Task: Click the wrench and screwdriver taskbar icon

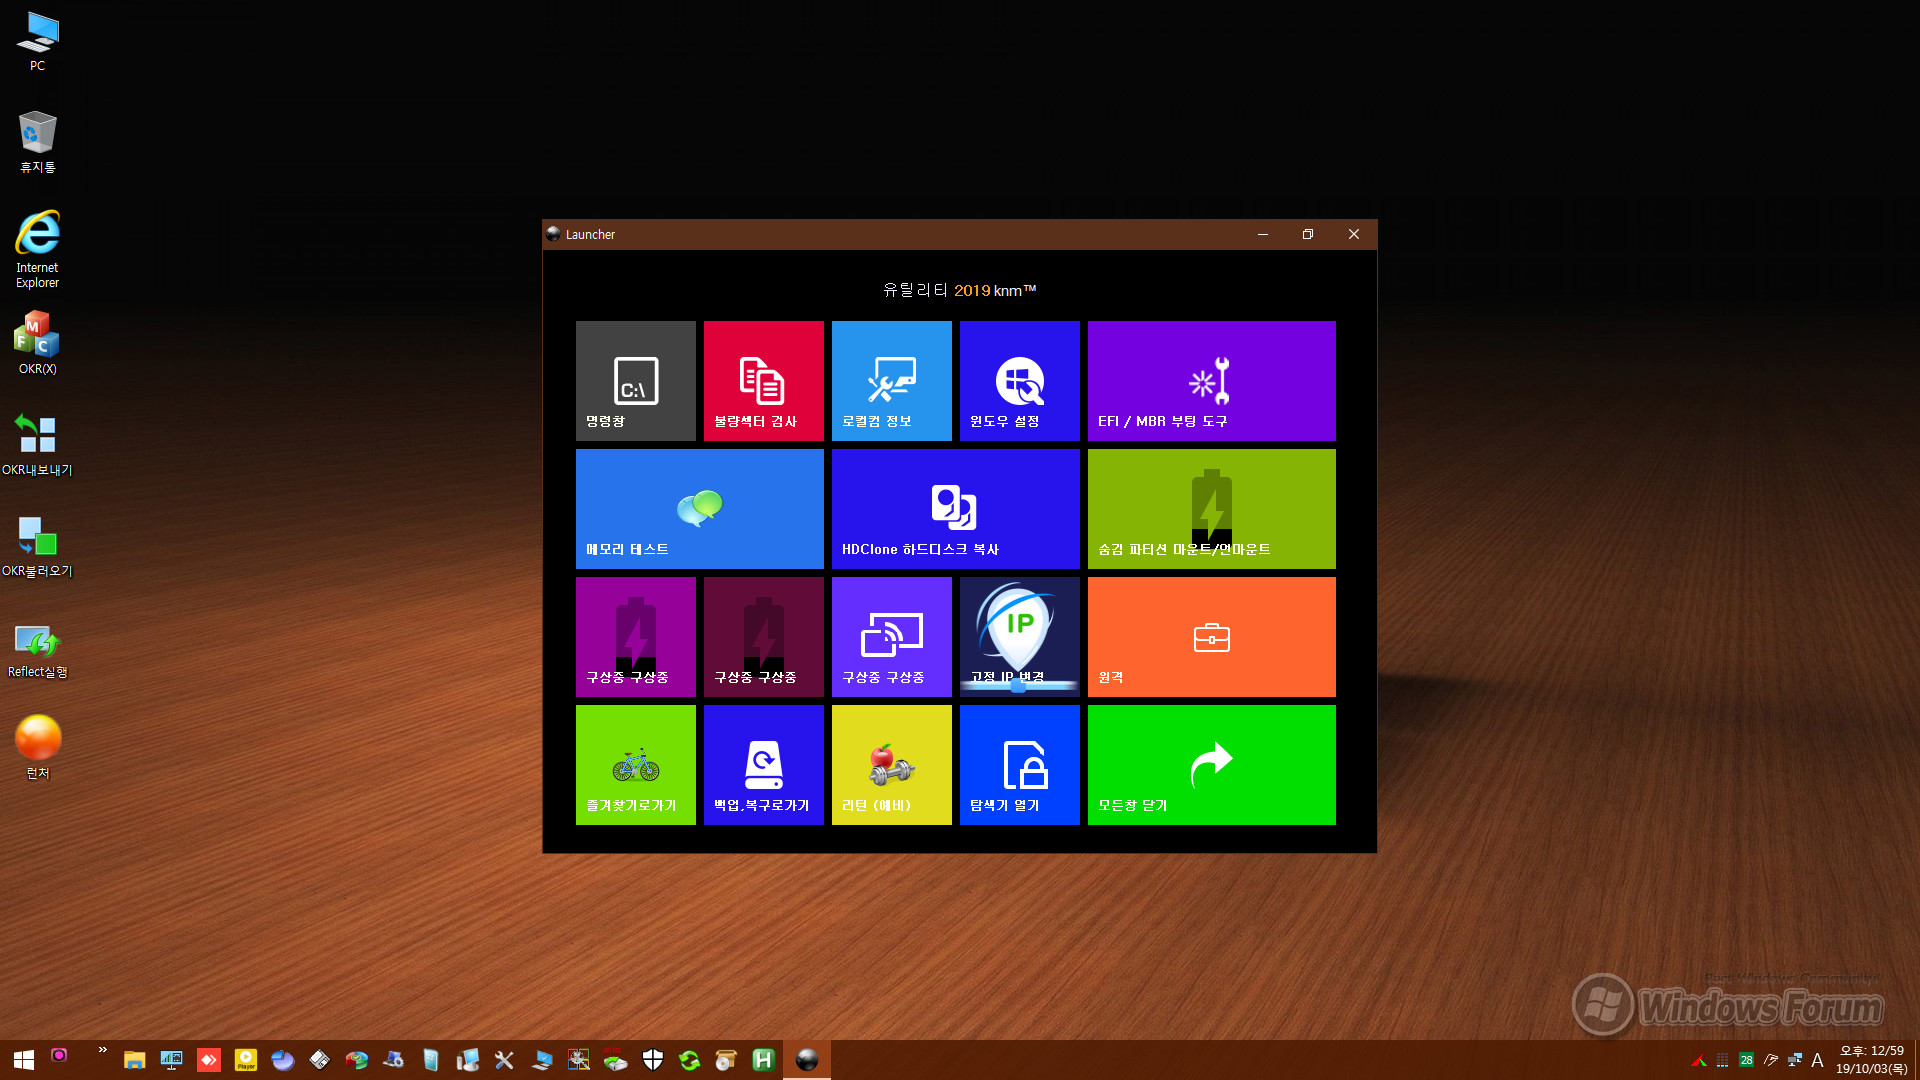Action: click(504, 1060)
